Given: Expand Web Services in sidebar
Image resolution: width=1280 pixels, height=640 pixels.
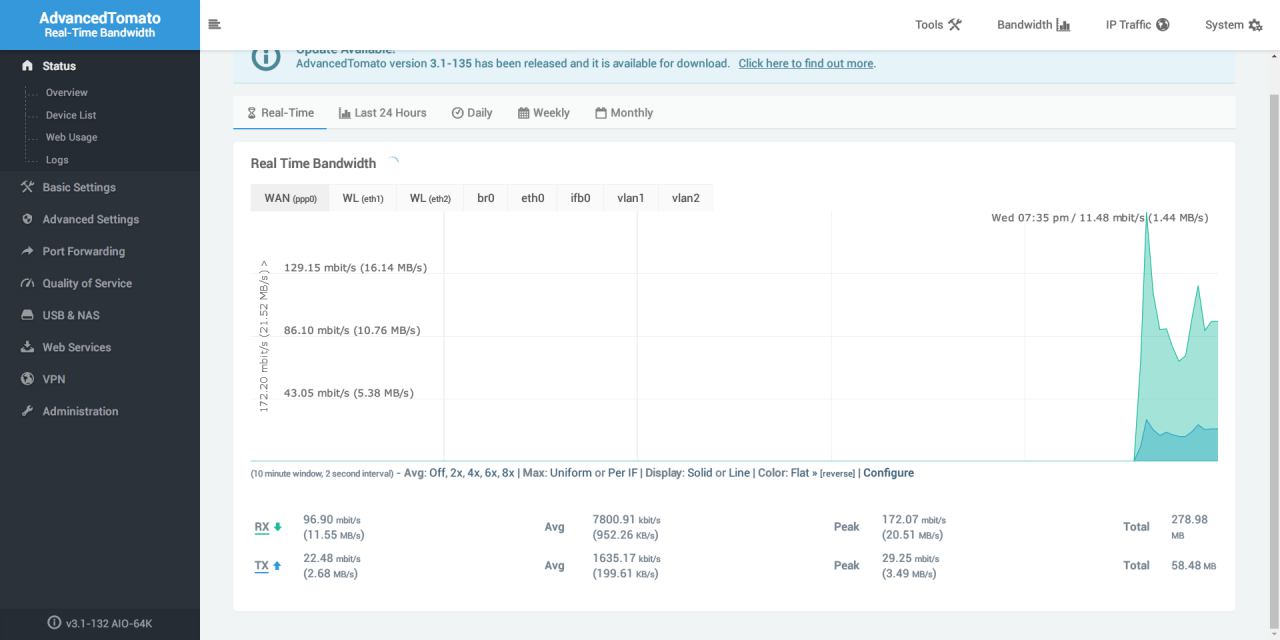Looking at the screenshot, I should 100,347.
